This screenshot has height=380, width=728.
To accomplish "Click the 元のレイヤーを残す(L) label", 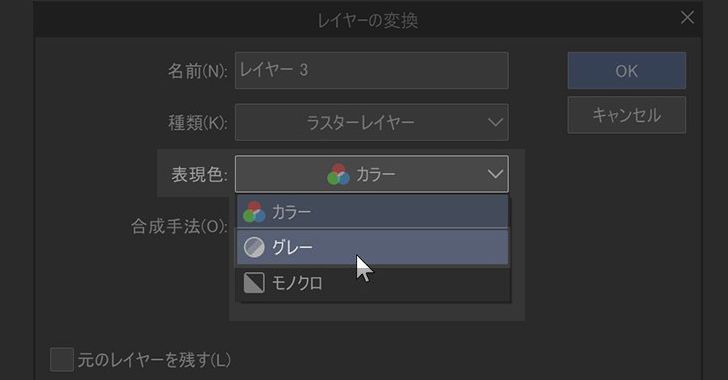I will click(x=154, y=360).
